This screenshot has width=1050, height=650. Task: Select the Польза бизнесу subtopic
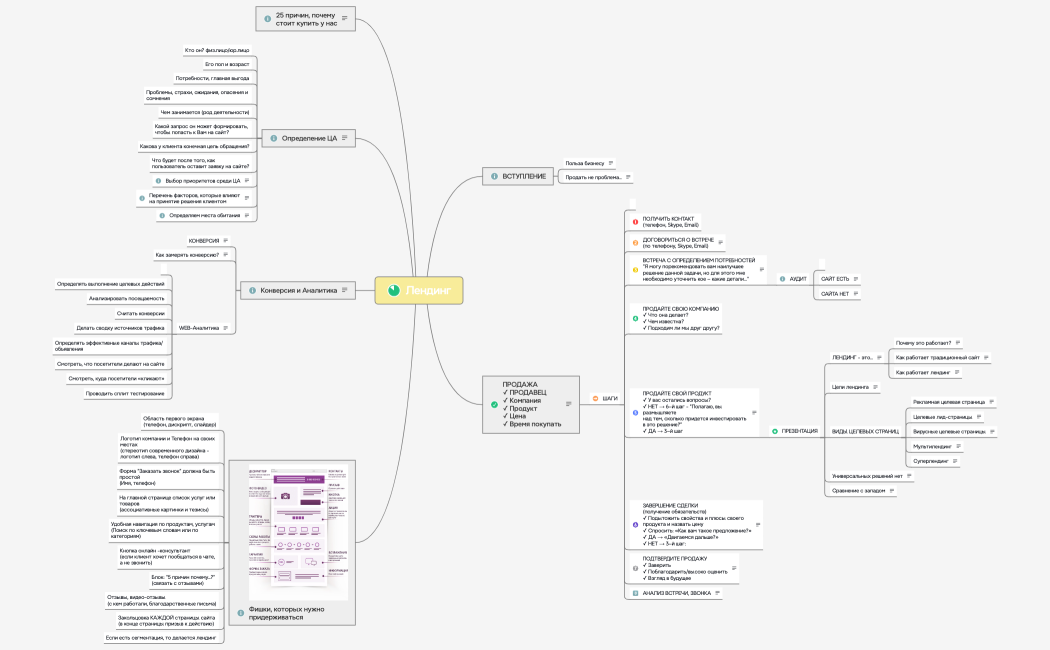[584, 163]
